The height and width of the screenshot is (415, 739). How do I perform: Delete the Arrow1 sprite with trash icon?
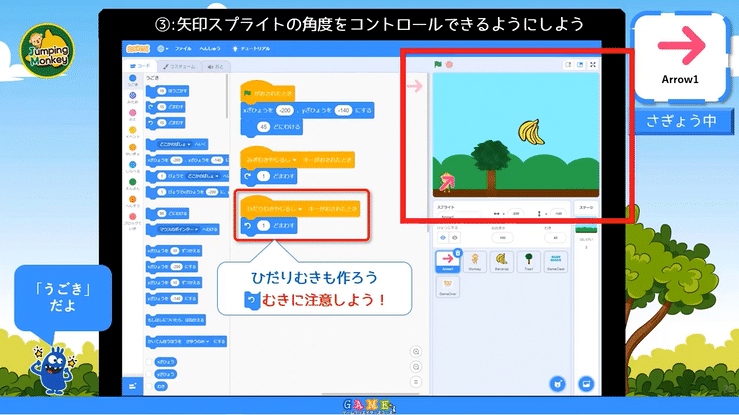(457, 253)
